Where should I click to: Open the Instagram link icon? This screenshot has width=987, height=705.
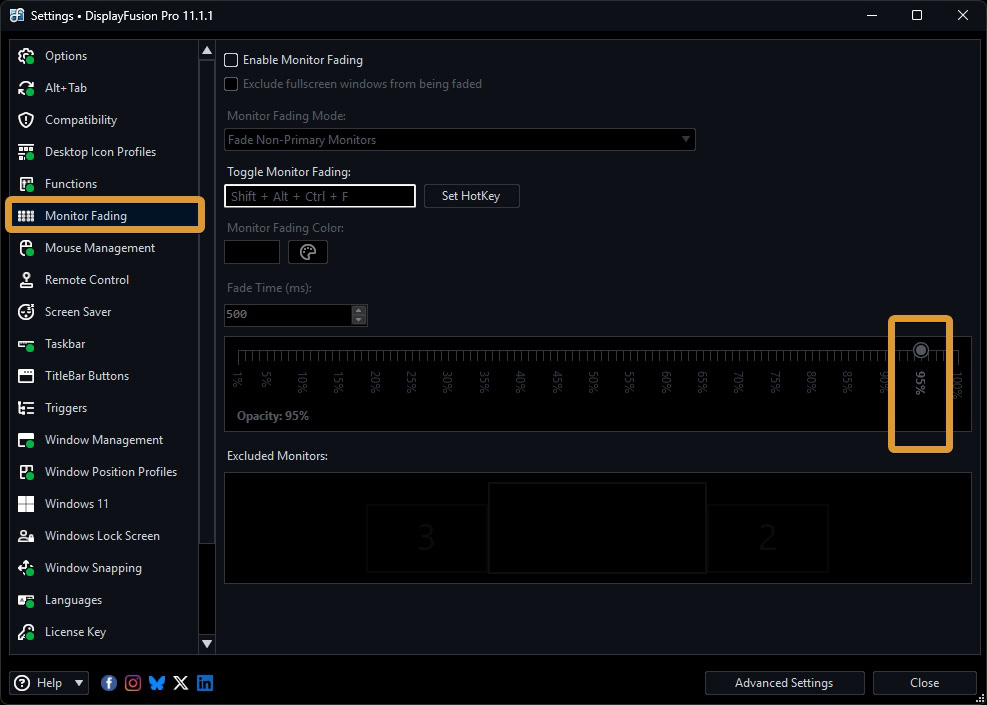133,683
